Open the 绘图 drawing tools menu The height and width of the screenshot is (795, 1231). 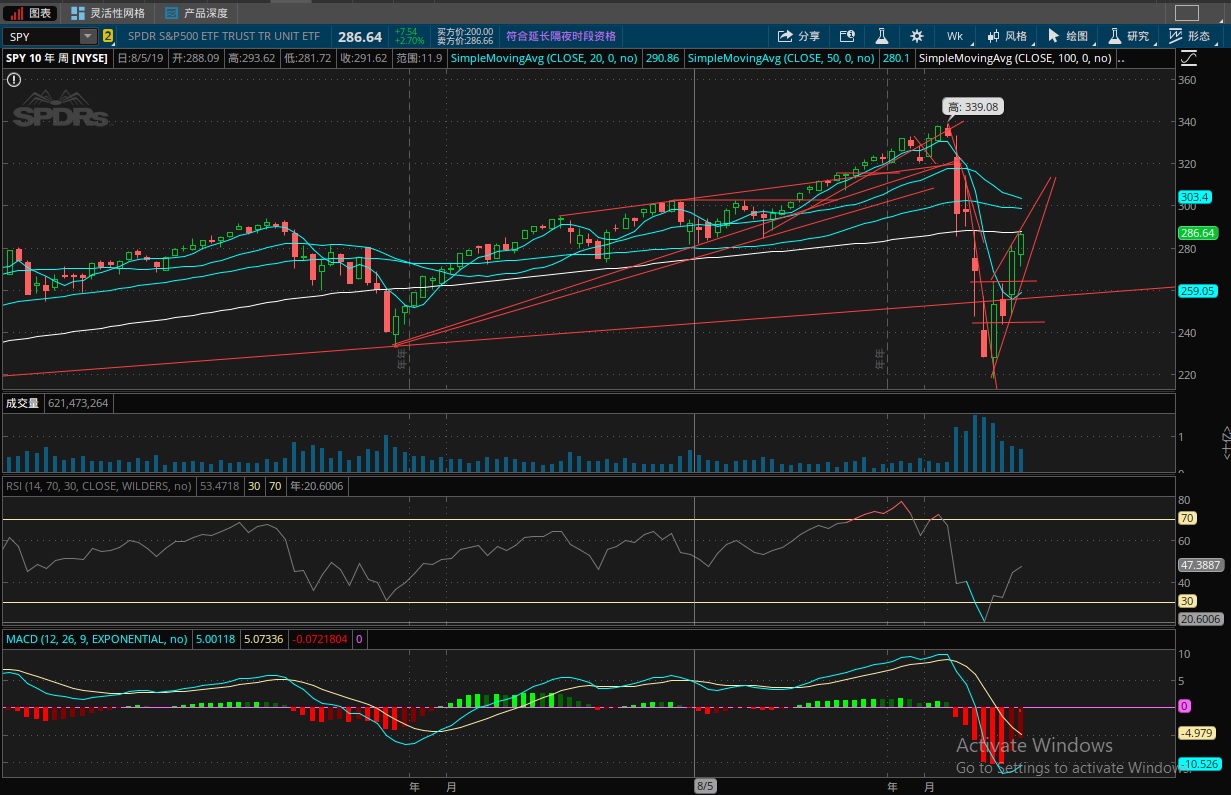coord(1067,36)
